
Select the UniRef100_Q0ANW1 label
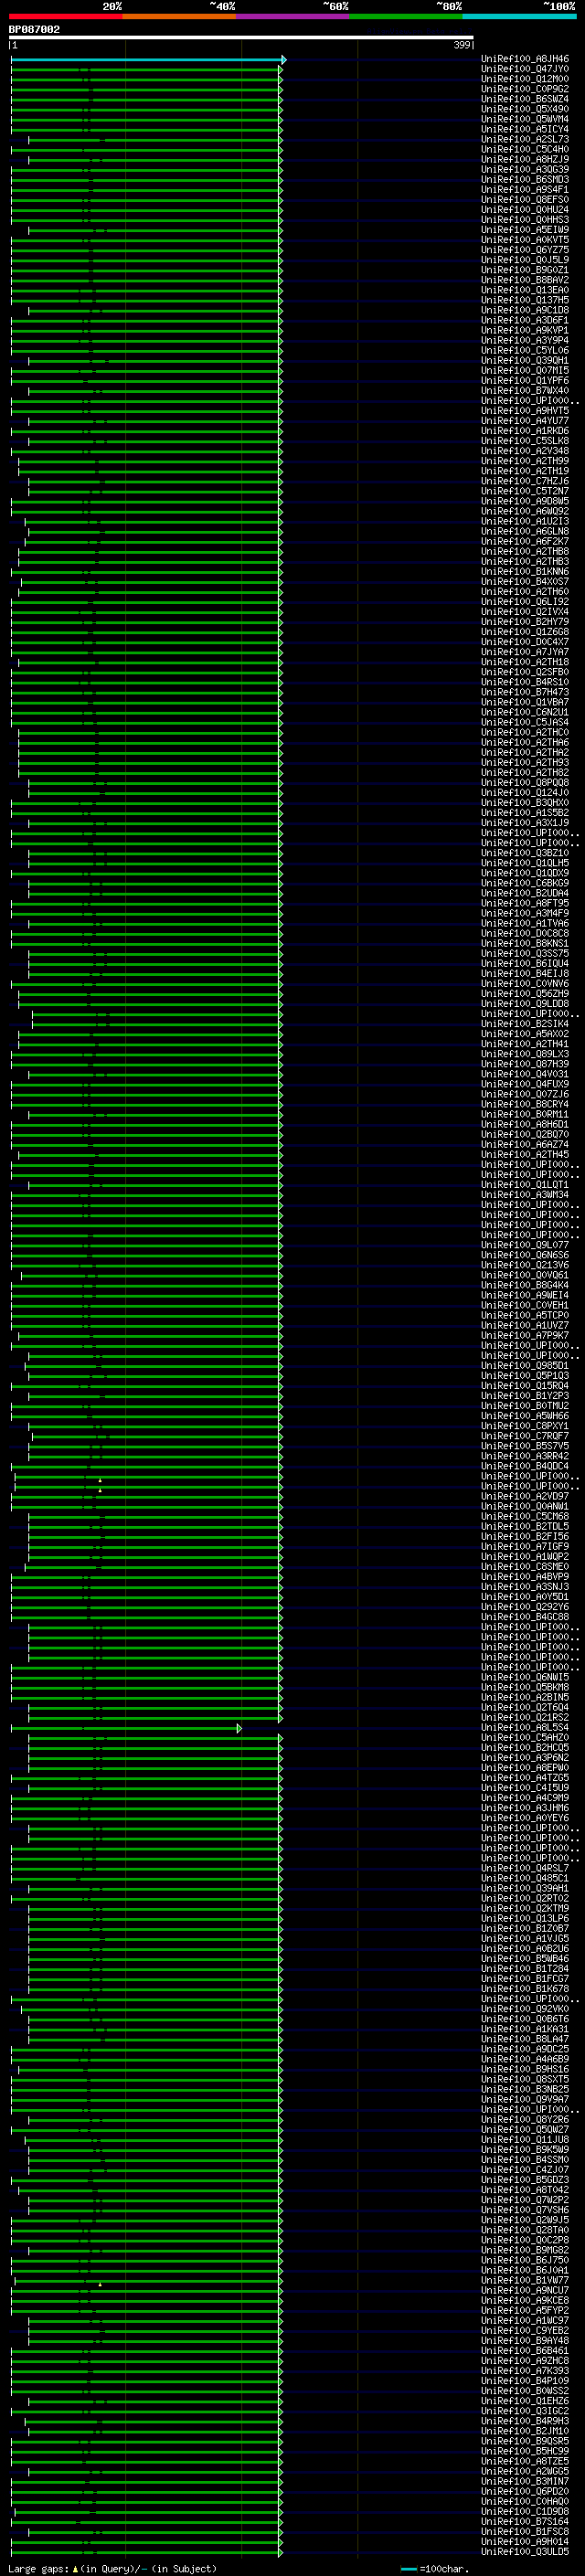[x=525, y=1506]
